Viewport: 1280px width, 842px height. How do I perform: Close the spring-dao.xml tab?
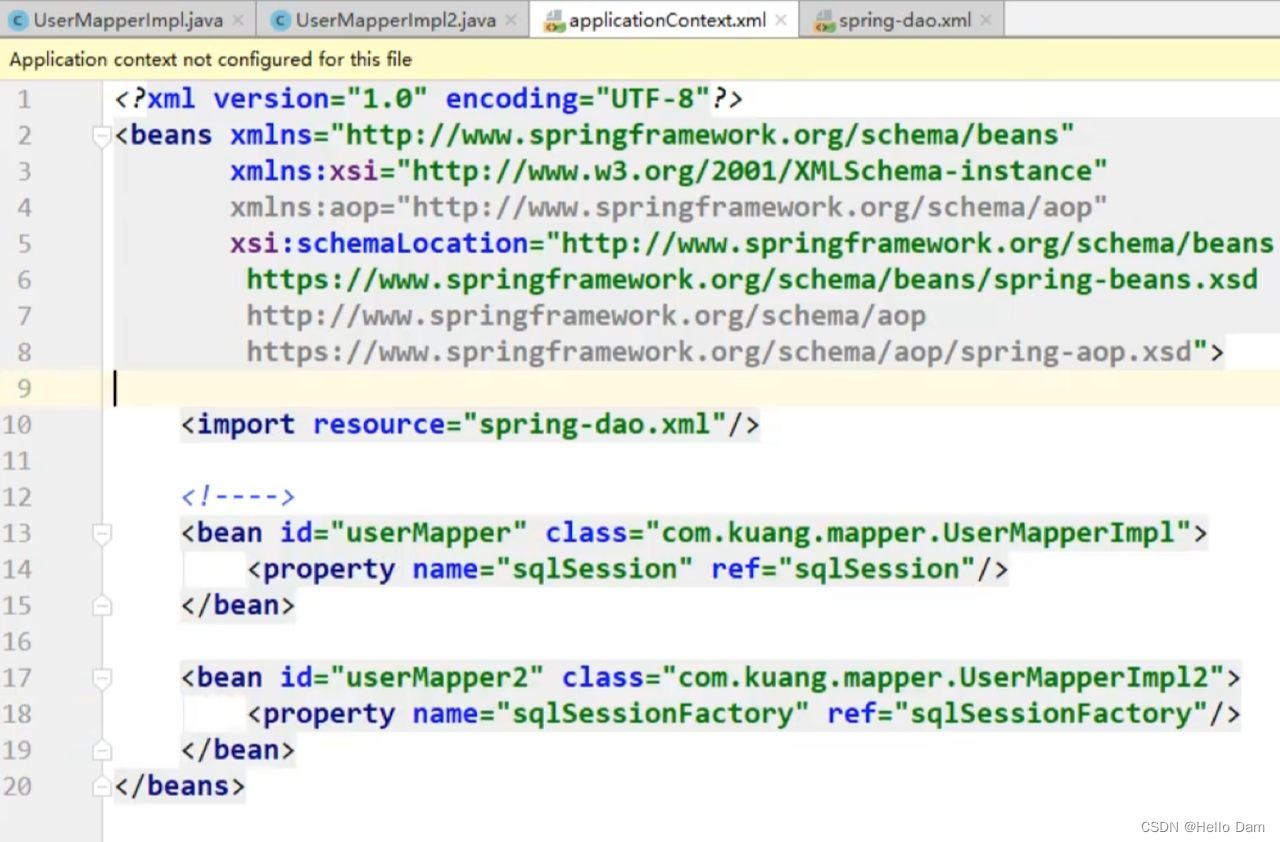985,20
